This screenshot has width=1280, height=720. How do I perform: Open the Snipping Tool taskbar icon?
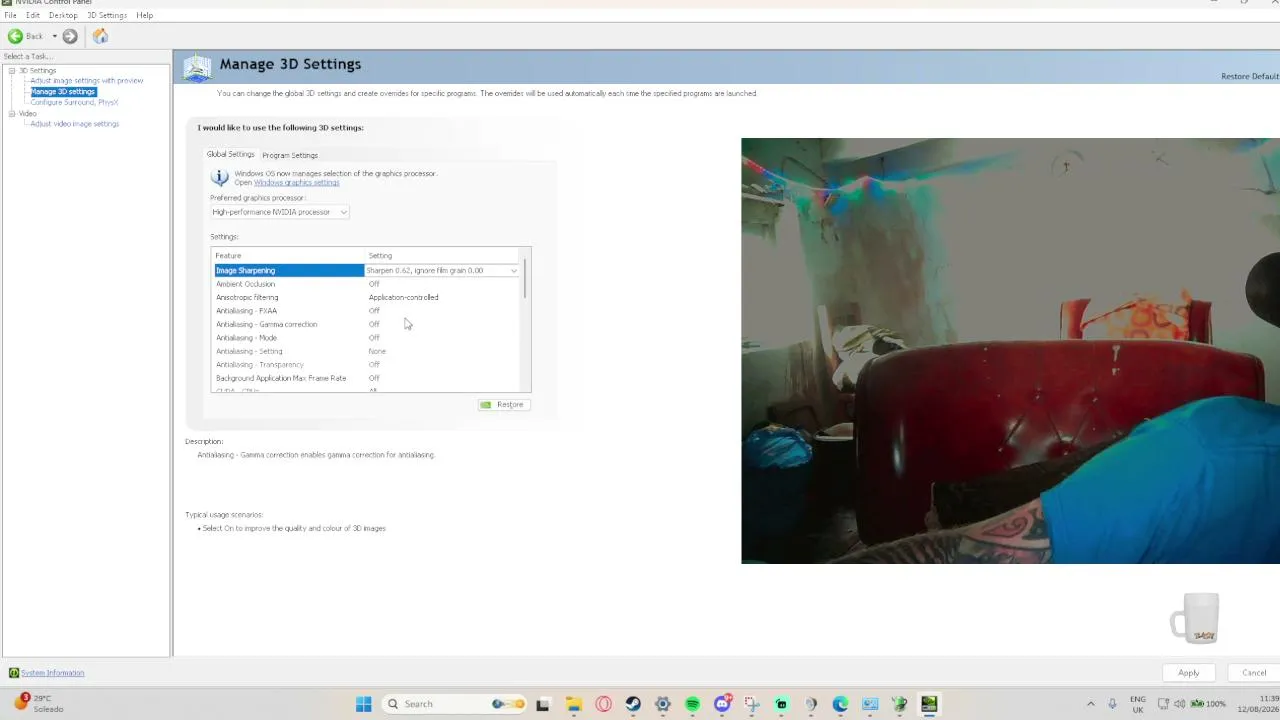coord(752,704)
